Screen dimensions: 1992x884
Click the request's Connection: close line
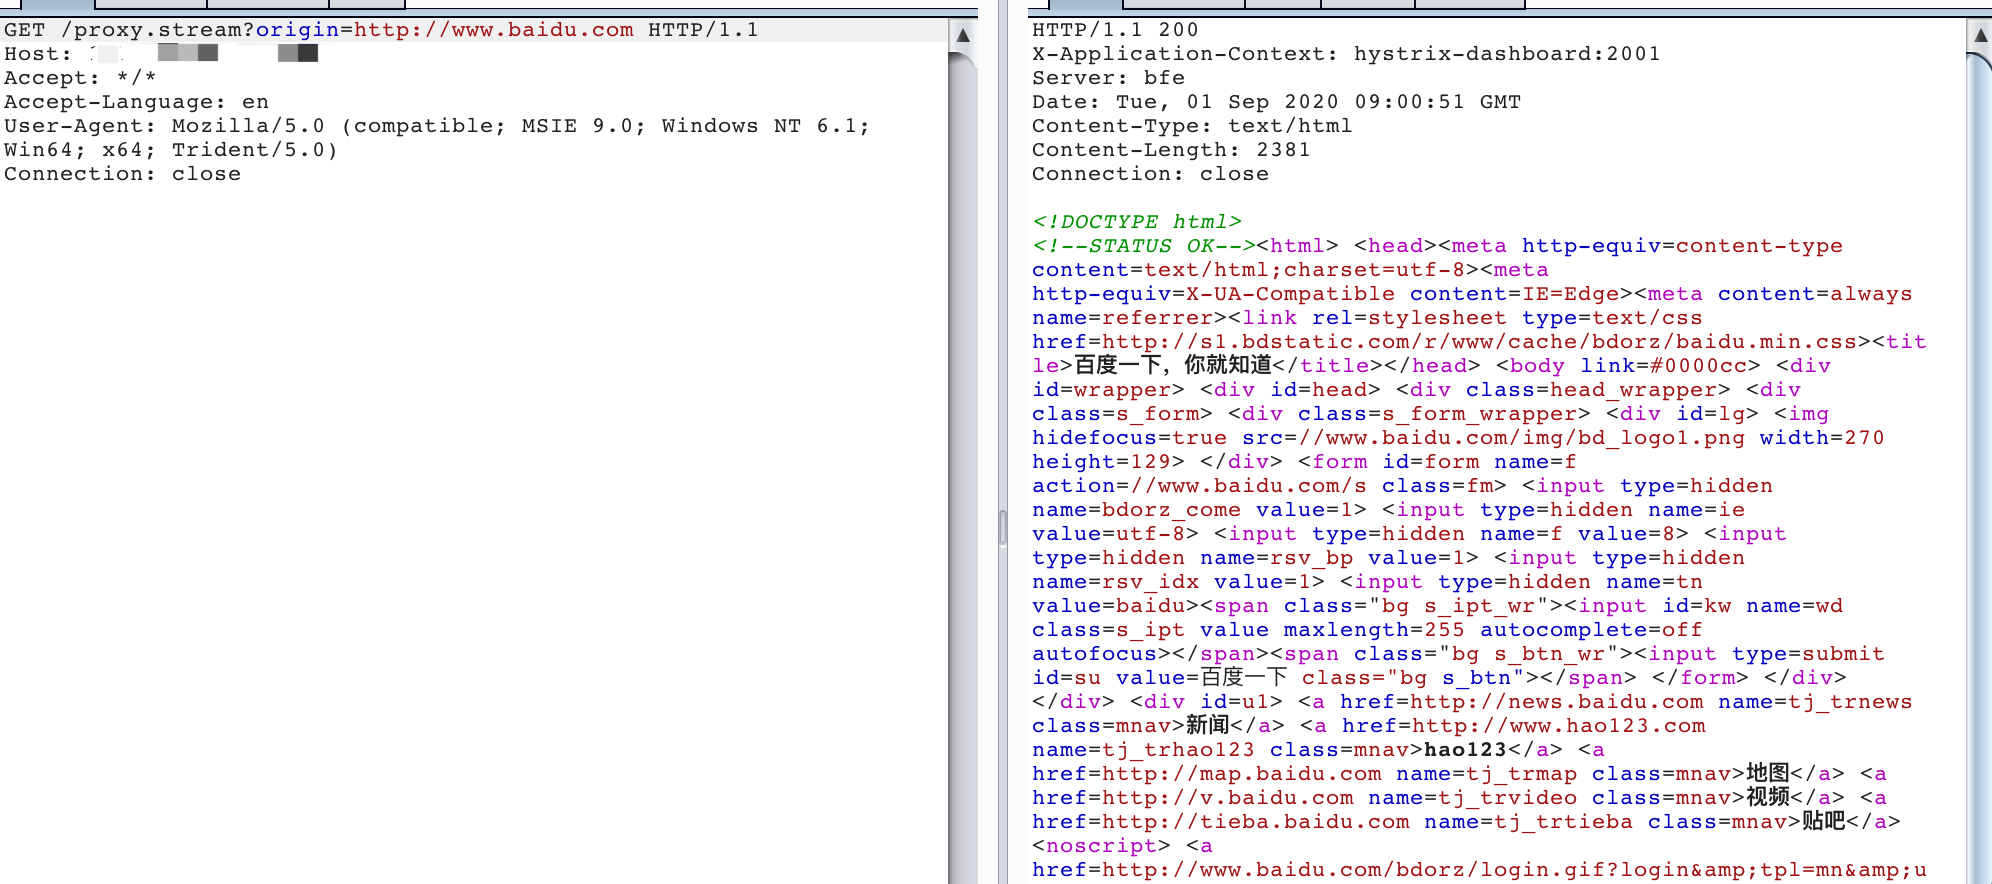pos(122,174)
